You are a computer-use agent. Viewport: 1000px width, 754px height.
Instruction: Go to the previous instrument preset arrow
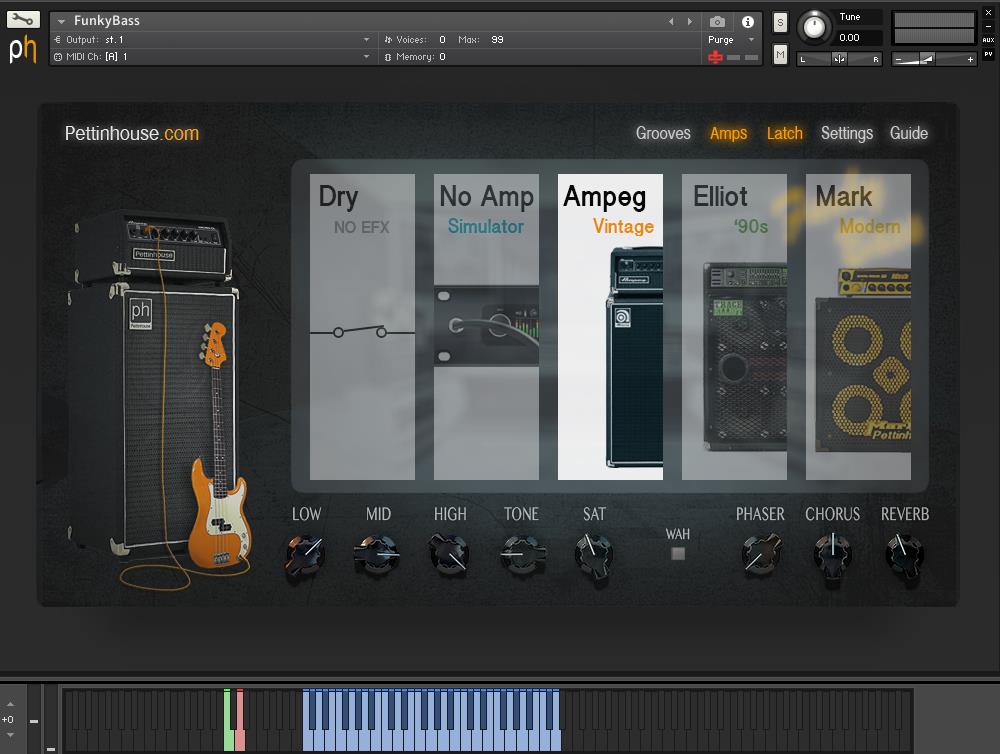tap(671, 21)
